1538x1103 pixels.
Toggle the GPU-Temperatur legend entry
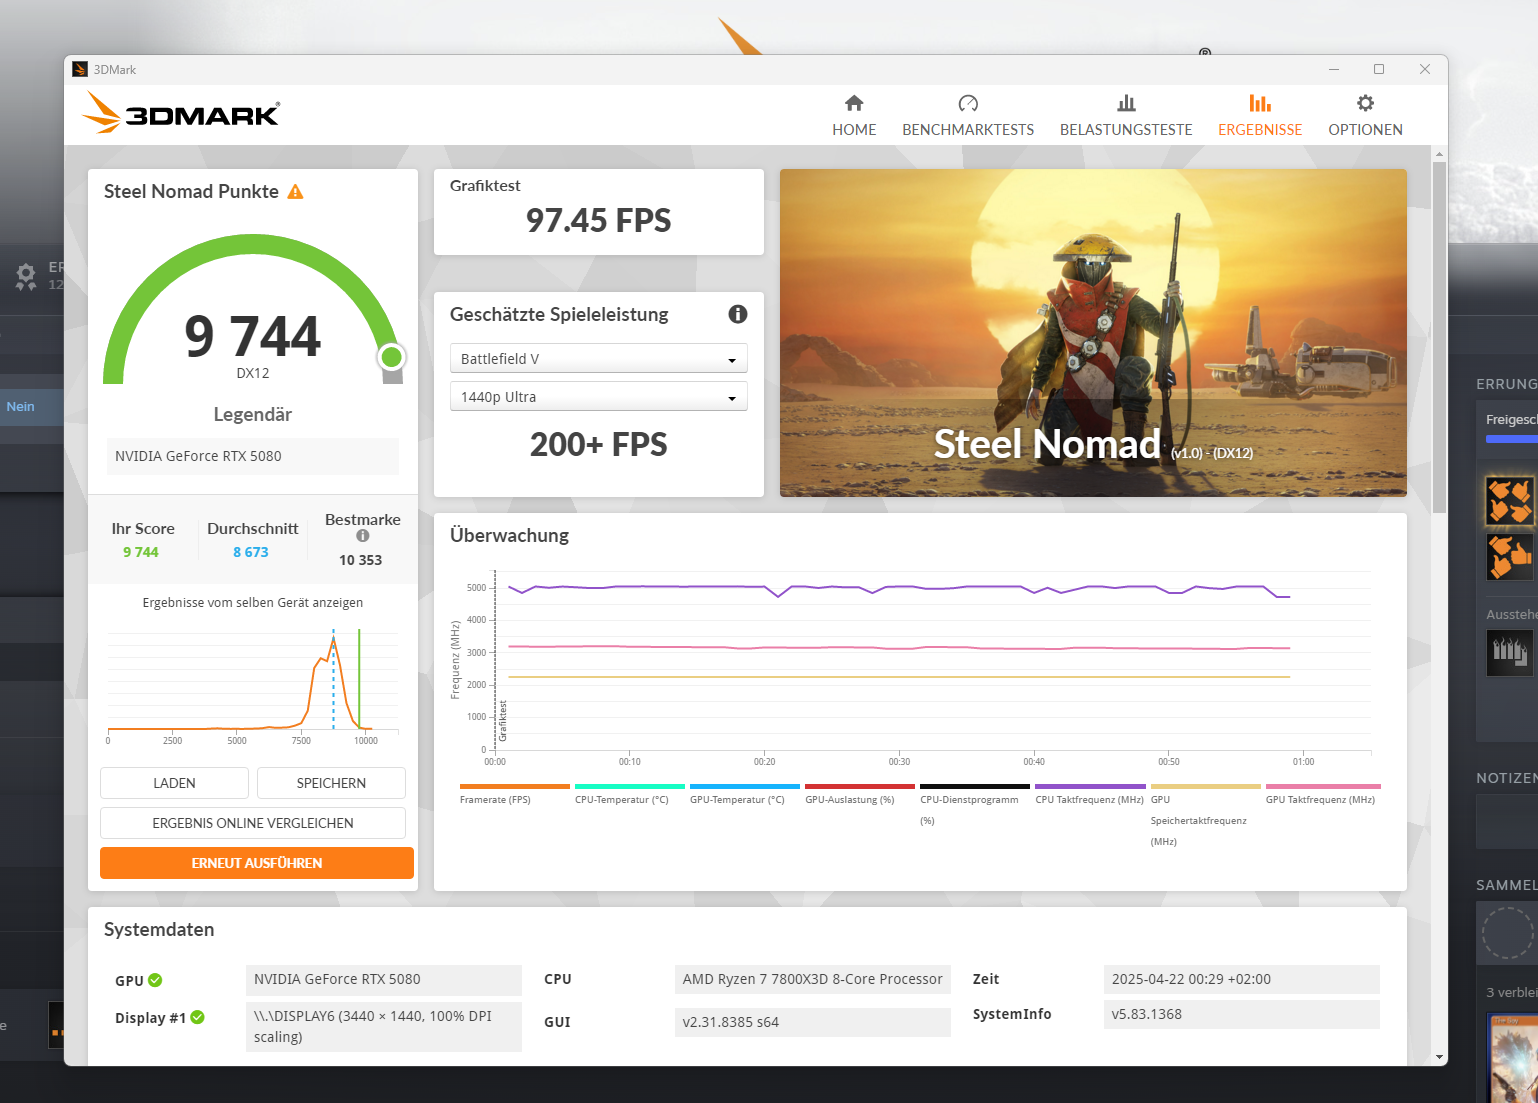(744, 794)
